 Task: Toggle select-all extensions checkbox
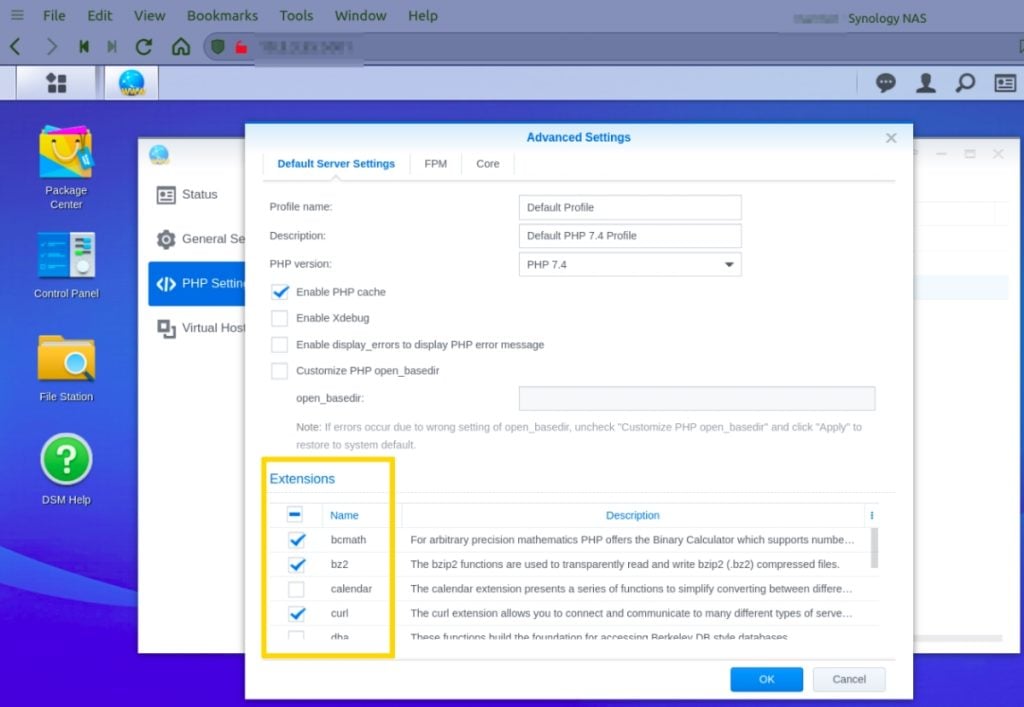click(295, 514)
